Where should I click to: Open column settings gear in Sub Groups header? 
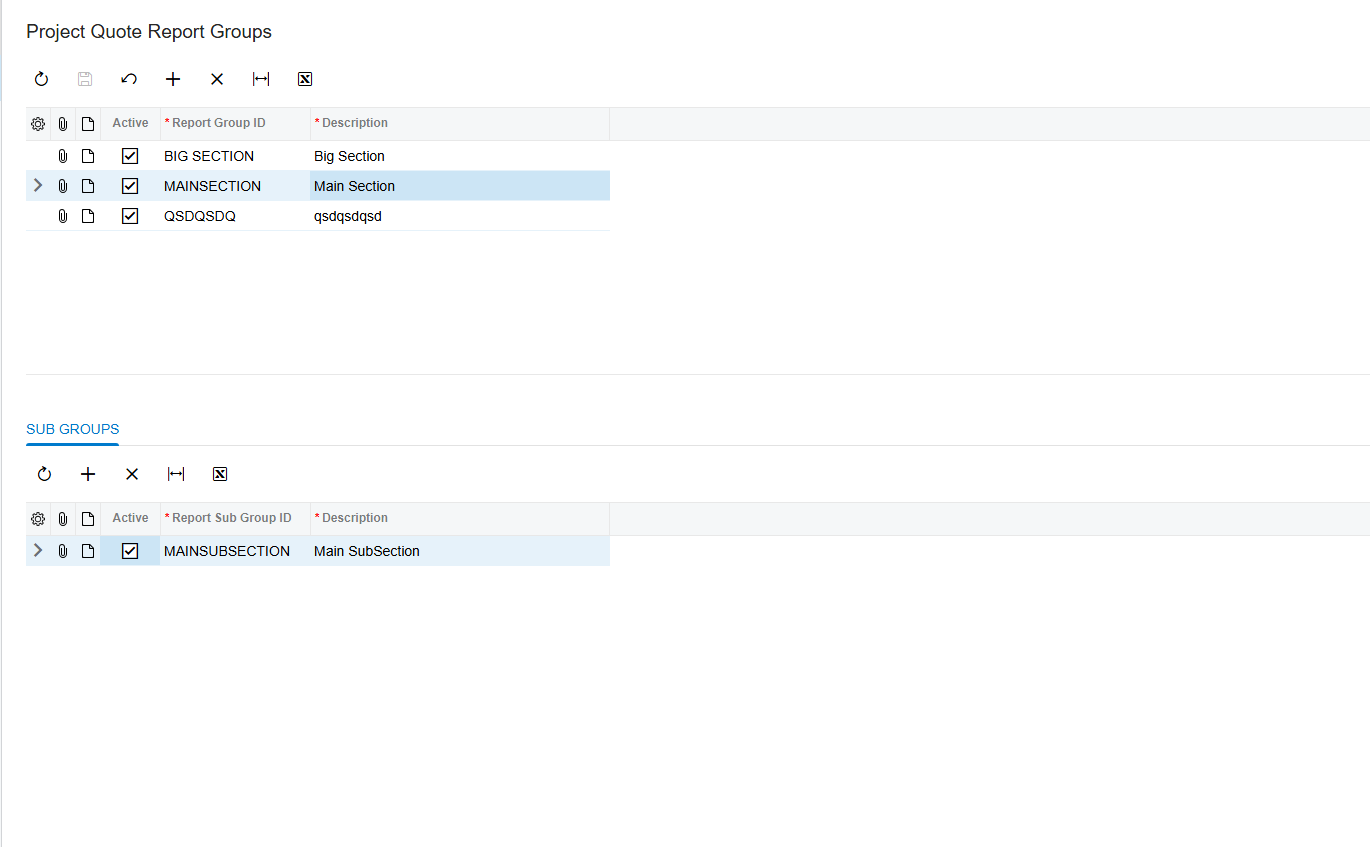pos(38,519)
